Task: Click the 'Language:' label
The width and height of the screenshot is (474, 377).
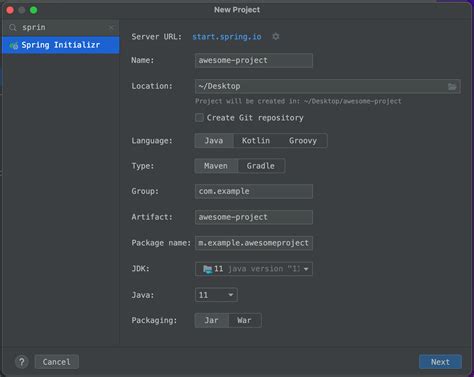Action: click(x=152, y=141)
